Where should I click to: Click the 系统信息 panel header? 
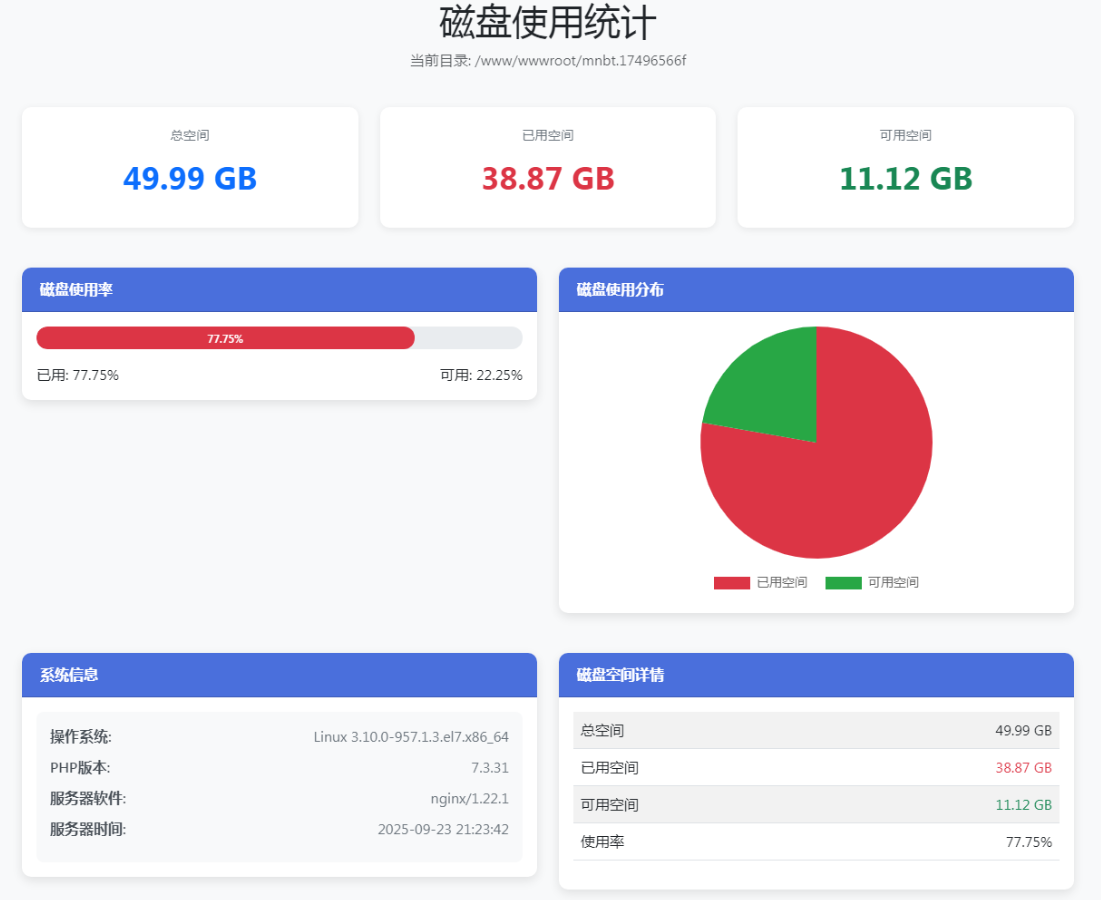279,675
